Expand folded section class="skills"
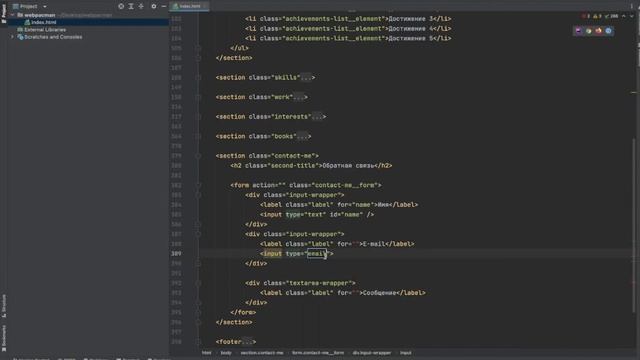This screenshot has width=640, height=360. tap(198, 78)
